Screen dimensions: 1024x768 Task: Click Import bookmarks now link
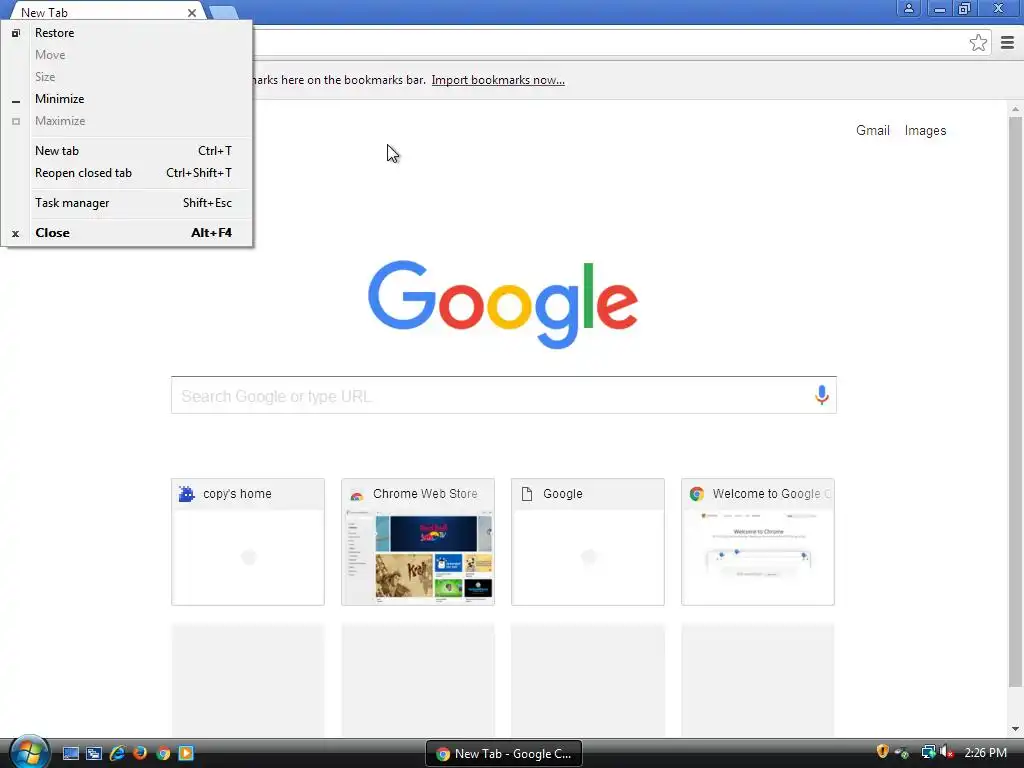(498, 80)
